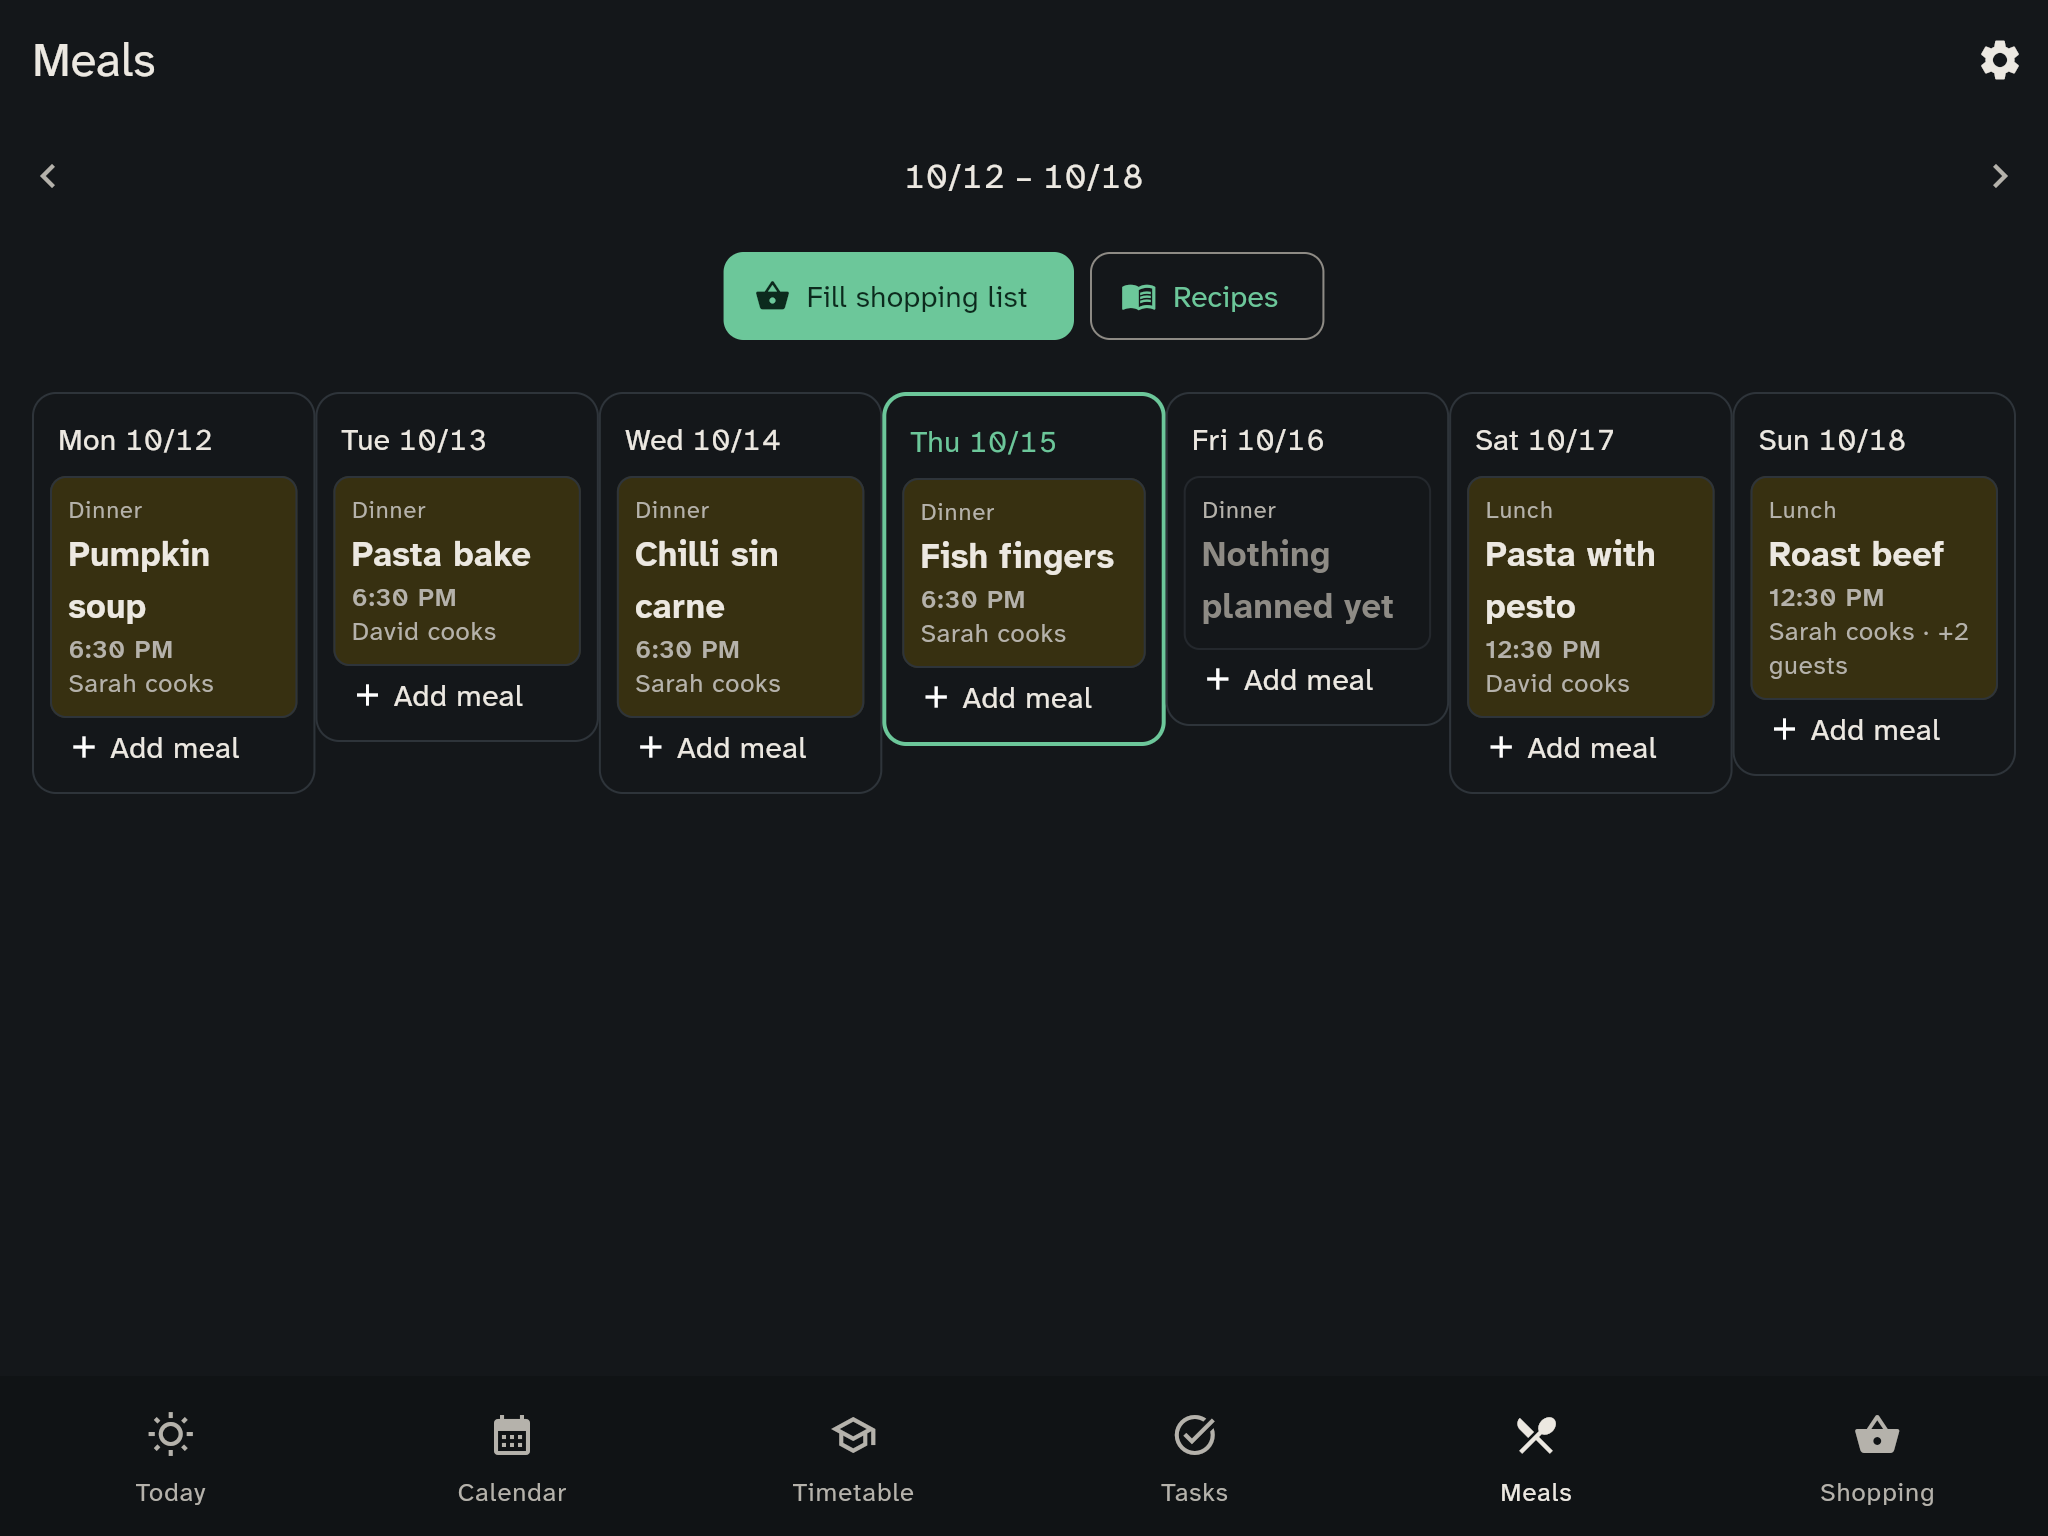Open settings via the gear icon
This screenshot has width=2048, height=1536.
[1999, 60]
